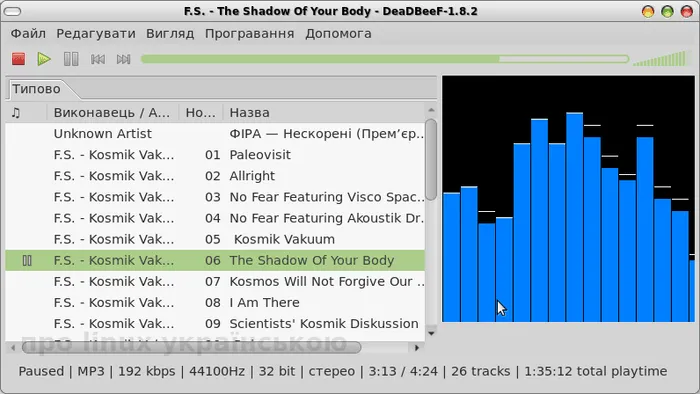Select track 04 No Fear Featuring Akoustik Dr.
This screenshot has width=700, height=394.
[215, 218]
